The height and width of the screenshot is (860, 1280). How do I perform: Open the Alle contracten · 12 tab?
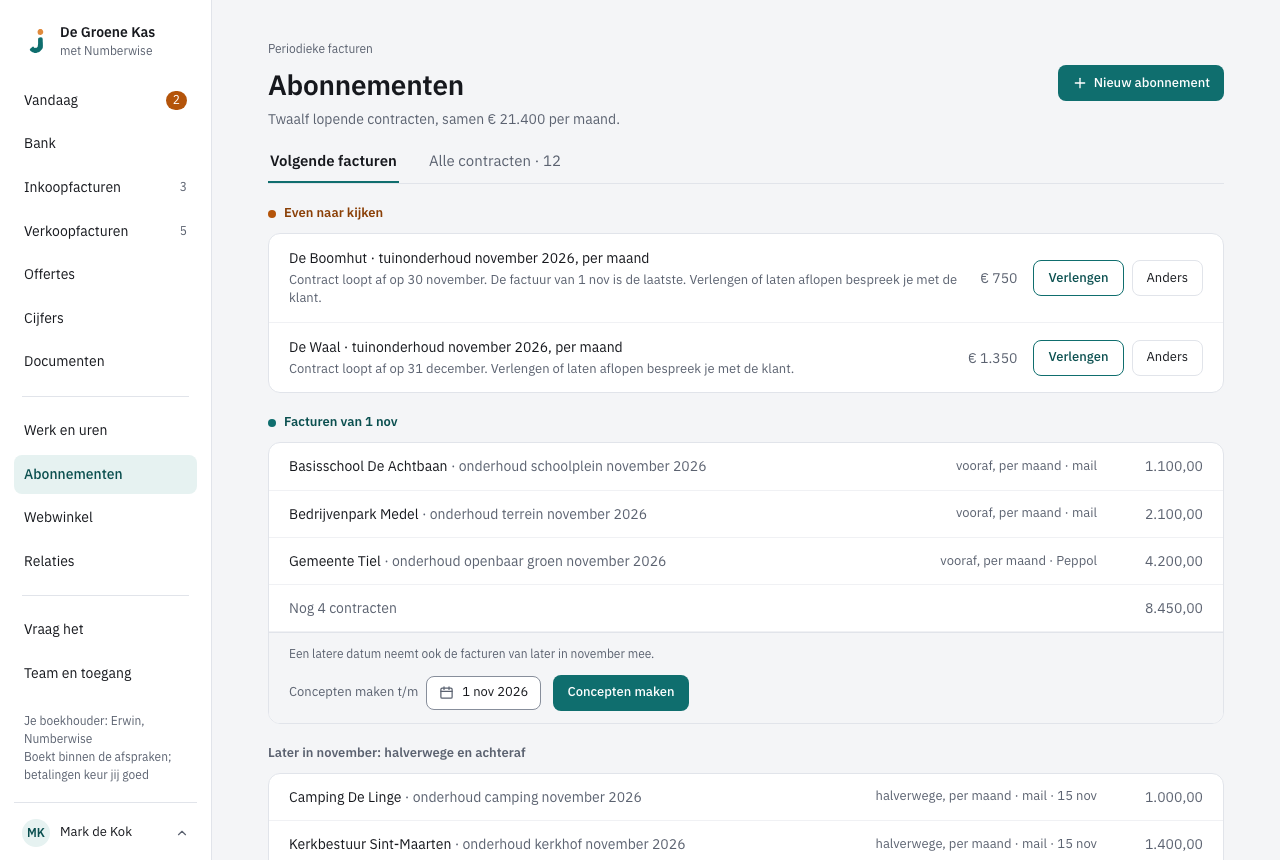495,161
